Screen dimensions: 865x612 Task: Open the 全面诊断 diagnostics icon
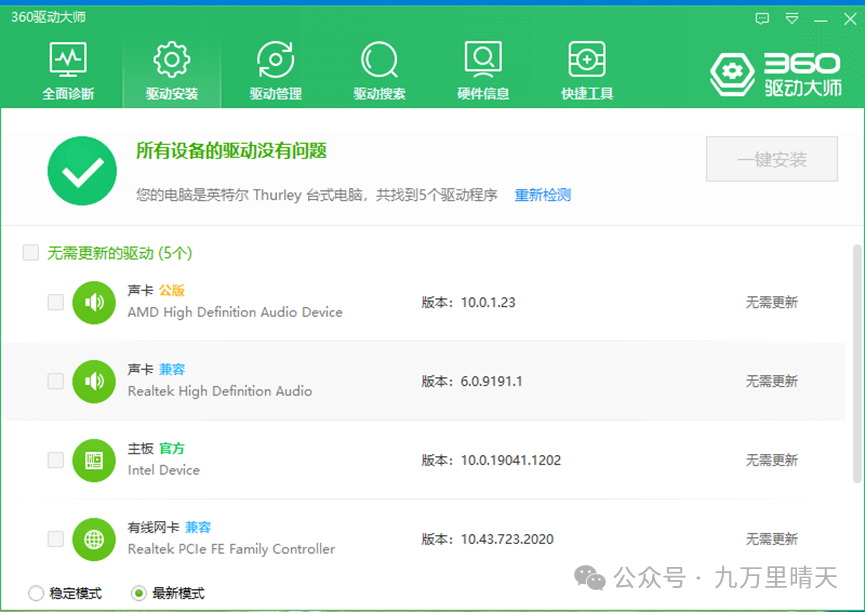[x=68, y=60]
